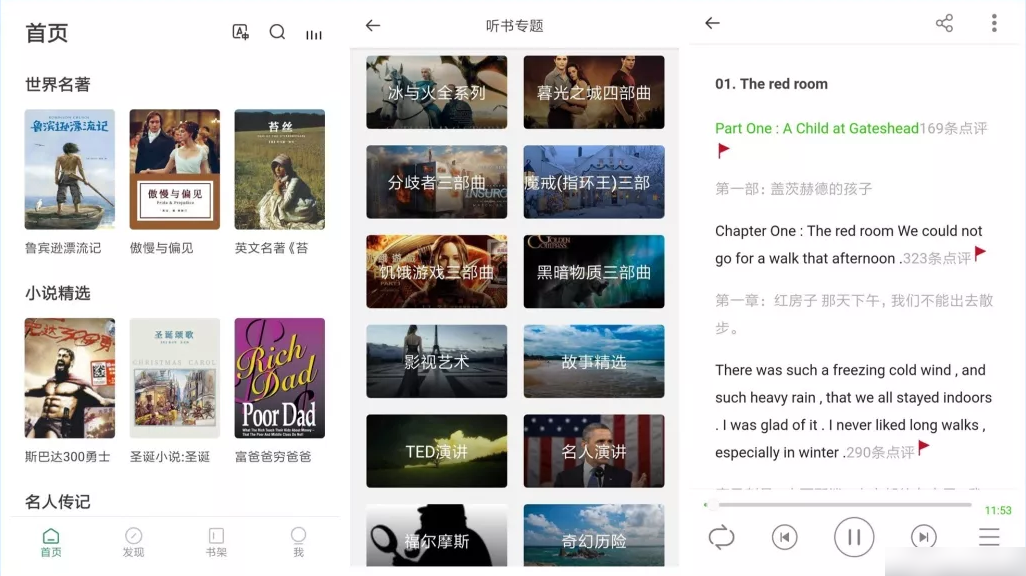Switch to the 书架 tab

[x=216, y=543]
